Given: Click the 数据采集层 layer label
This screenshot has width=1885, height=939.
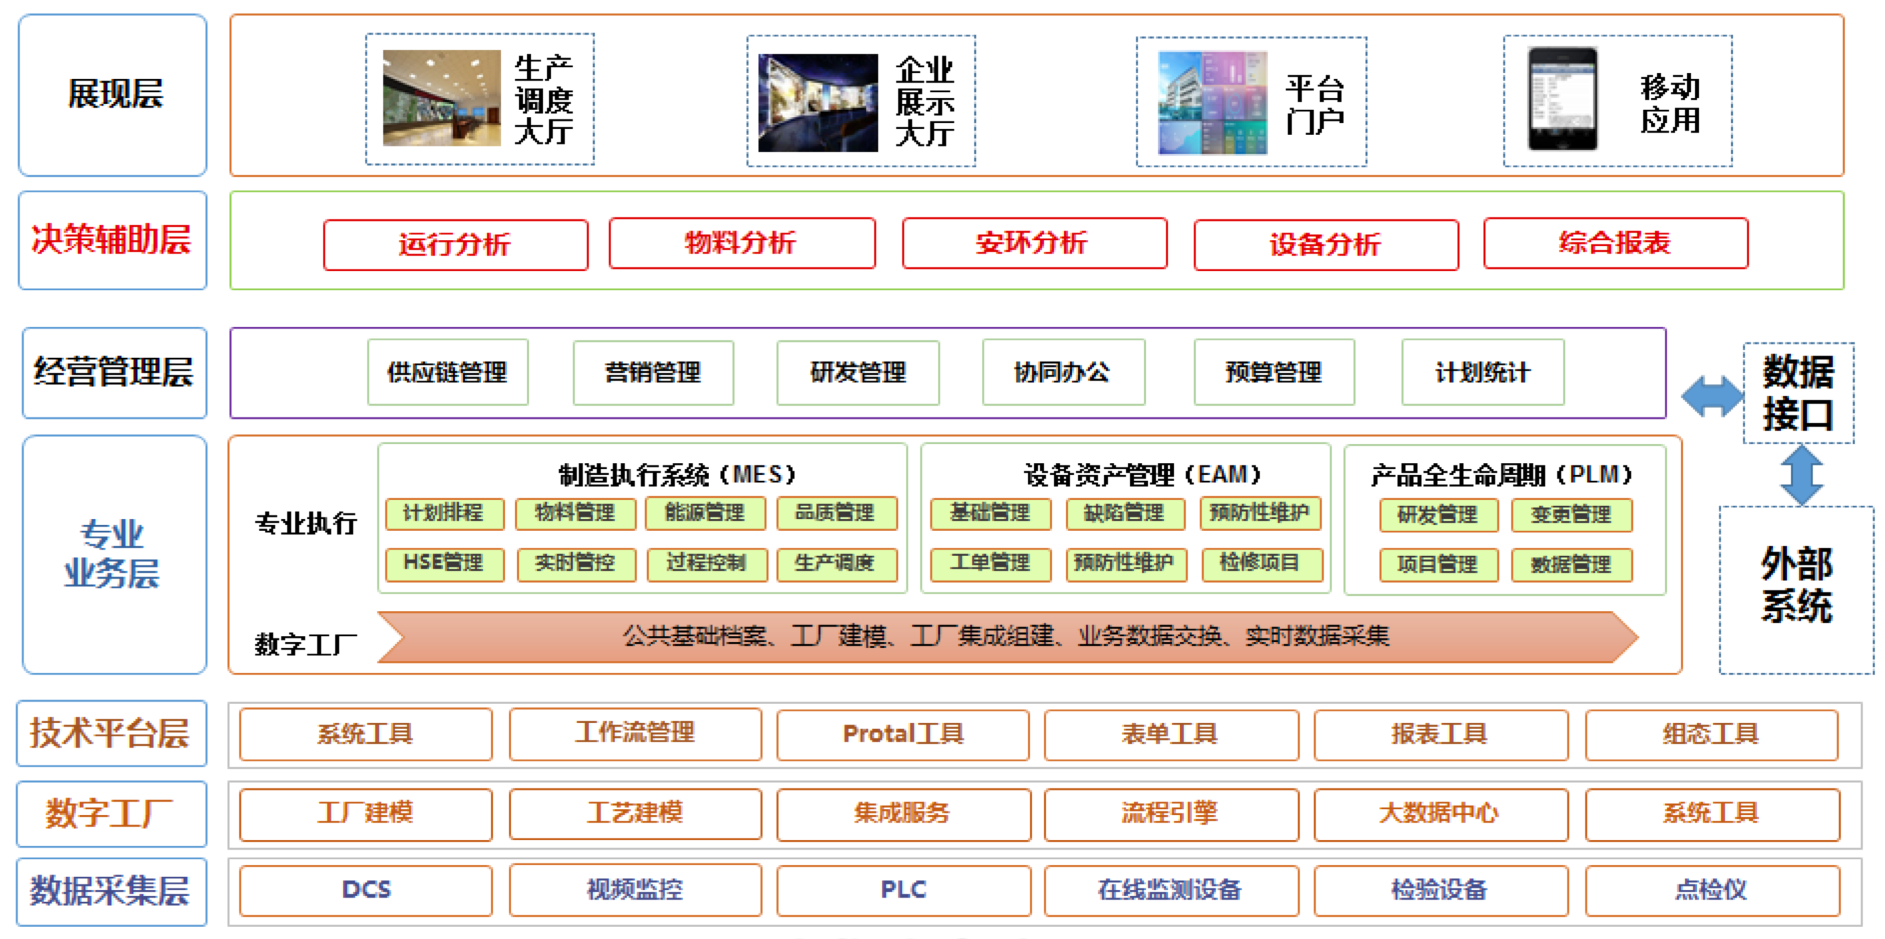Looking at the screenshot, I should pos(111,890).
